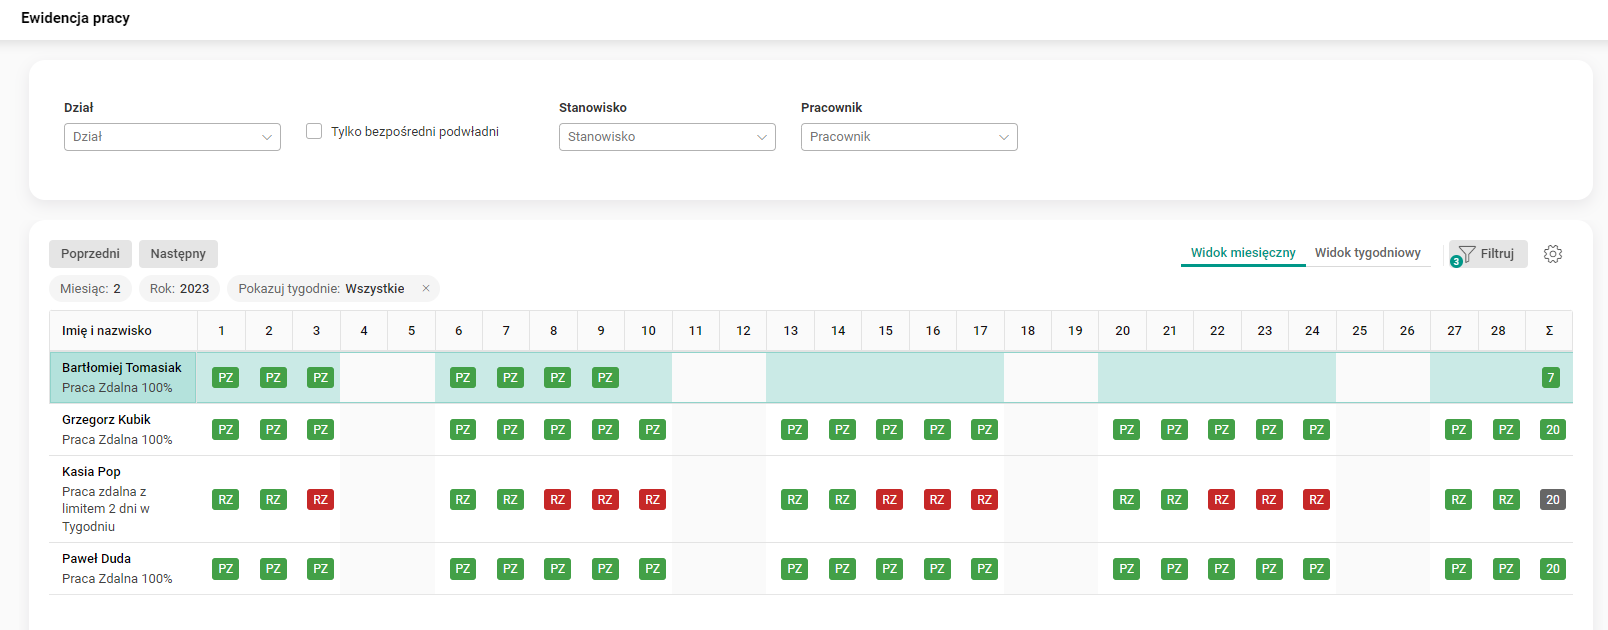Image resolution: width=1608 pixels, height=630 pixels.
Task: Click Kasia Pop's gray total badge 20
Action: 1552,500
